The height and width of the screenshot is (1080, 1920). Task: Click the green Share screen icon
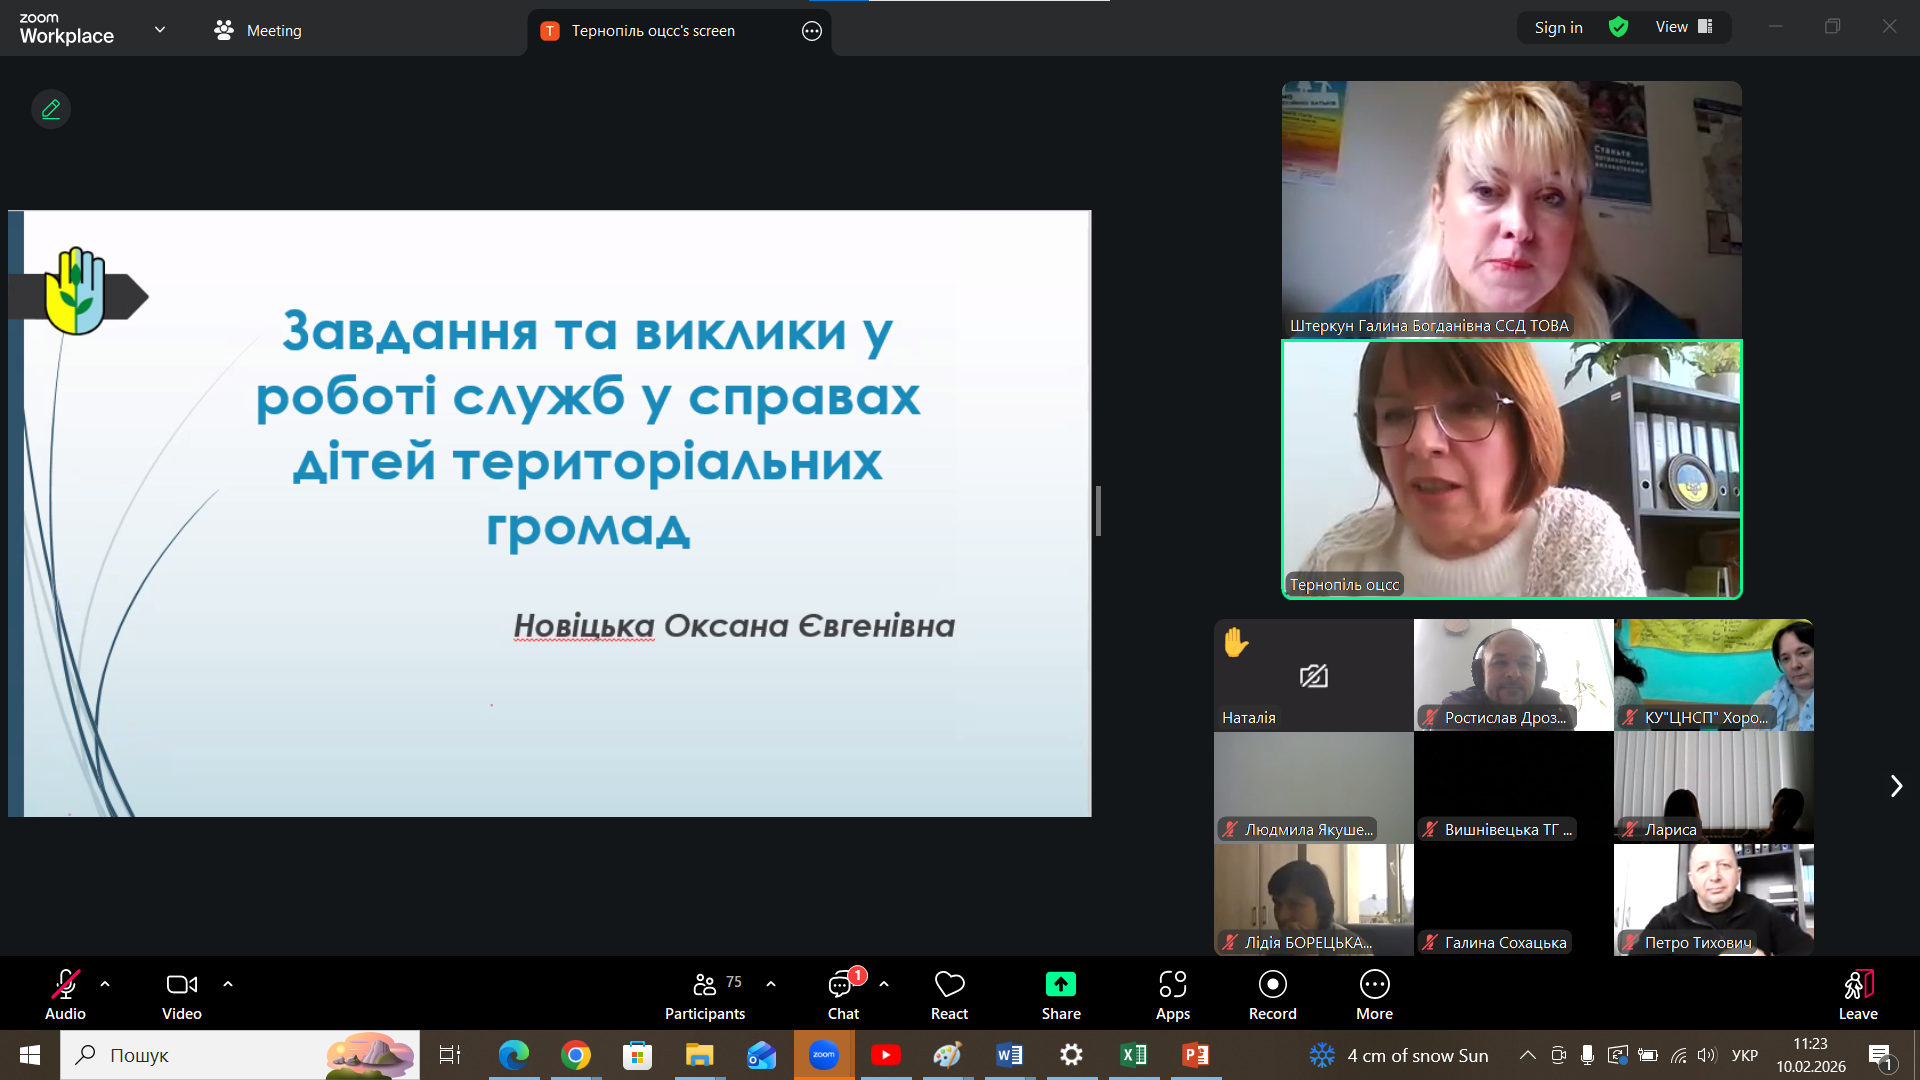(x=1060, y=985)
